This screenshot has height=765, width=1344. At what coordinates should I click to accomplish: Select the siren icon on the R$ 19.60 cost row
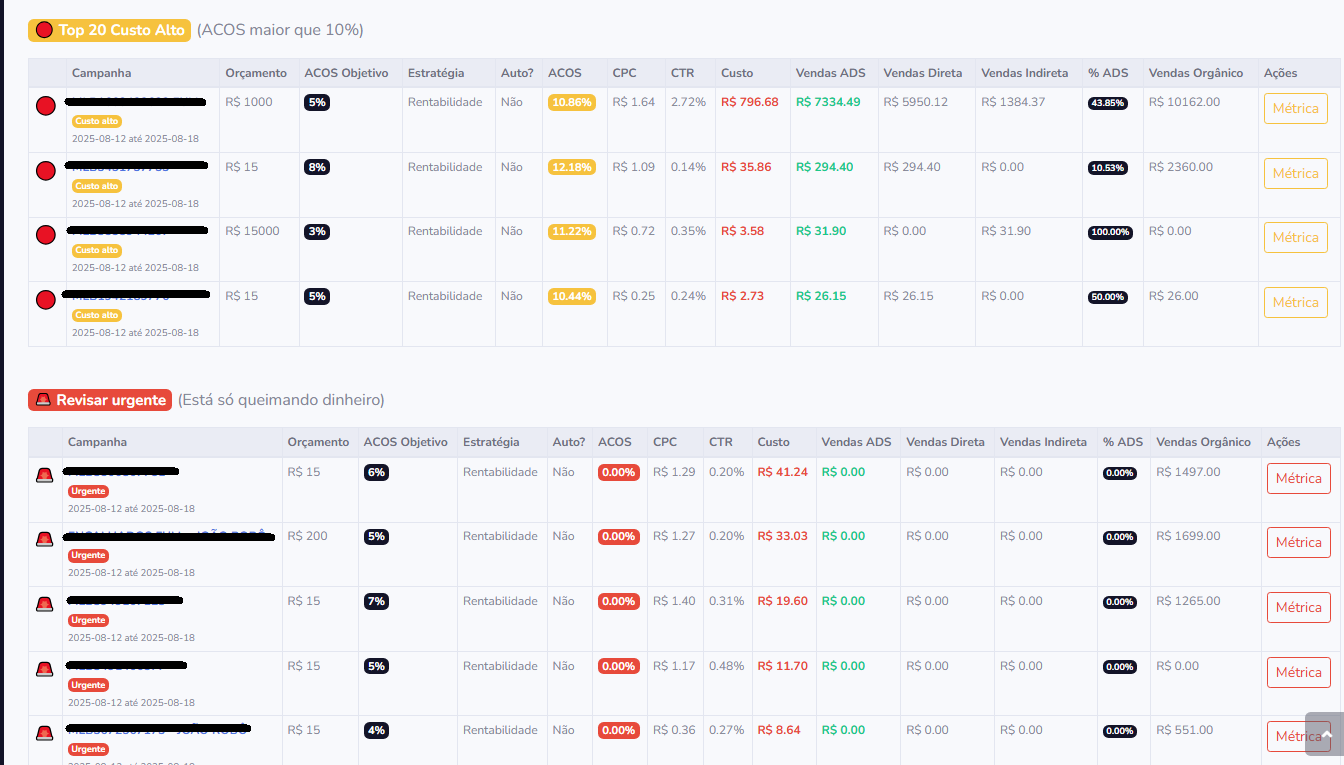point(44,604)
